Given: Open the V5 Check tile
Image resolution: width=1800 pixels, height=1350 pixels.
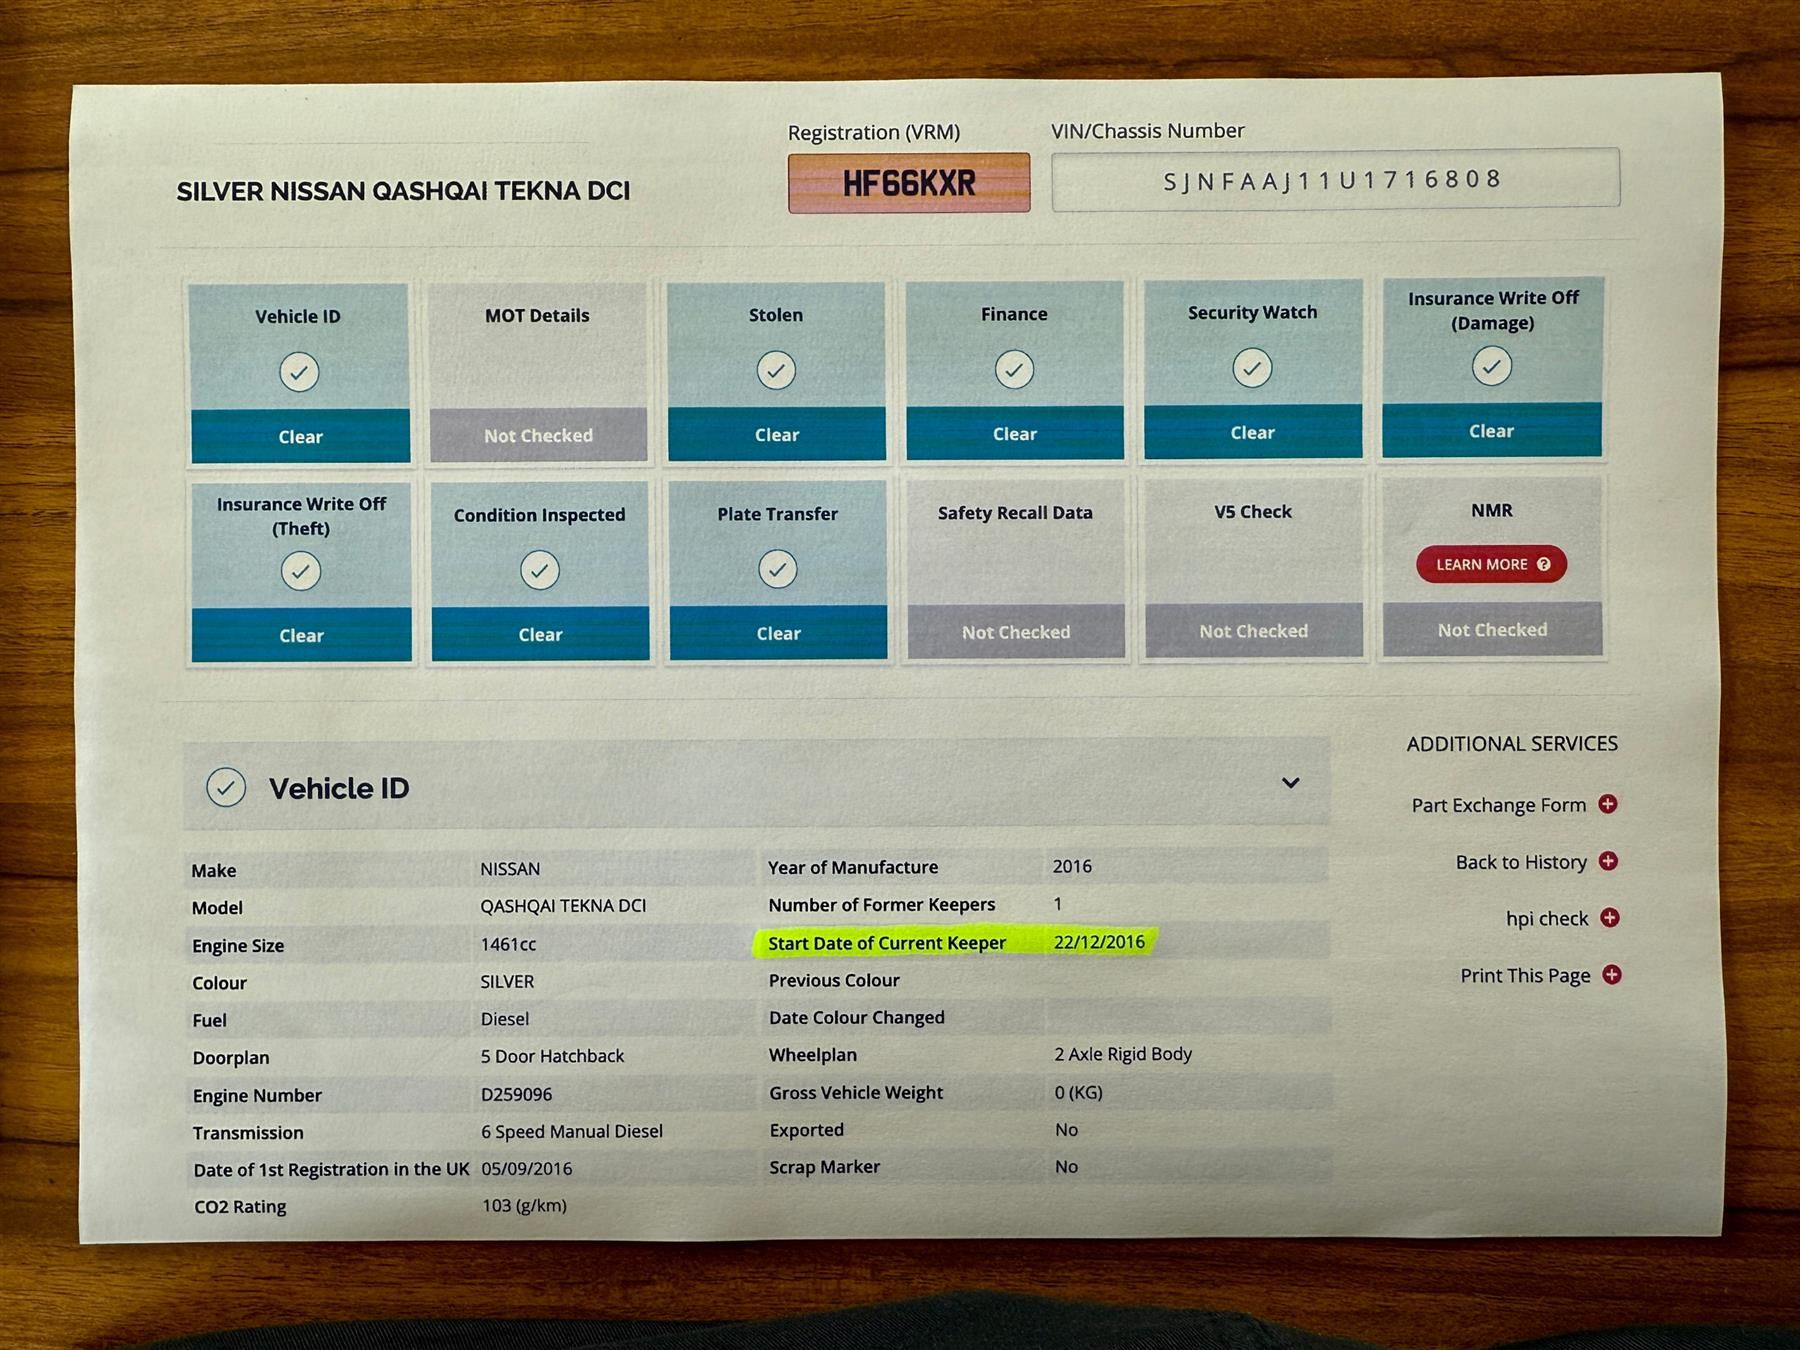Looking at the screenshot, I should [x=1253, y=567].
